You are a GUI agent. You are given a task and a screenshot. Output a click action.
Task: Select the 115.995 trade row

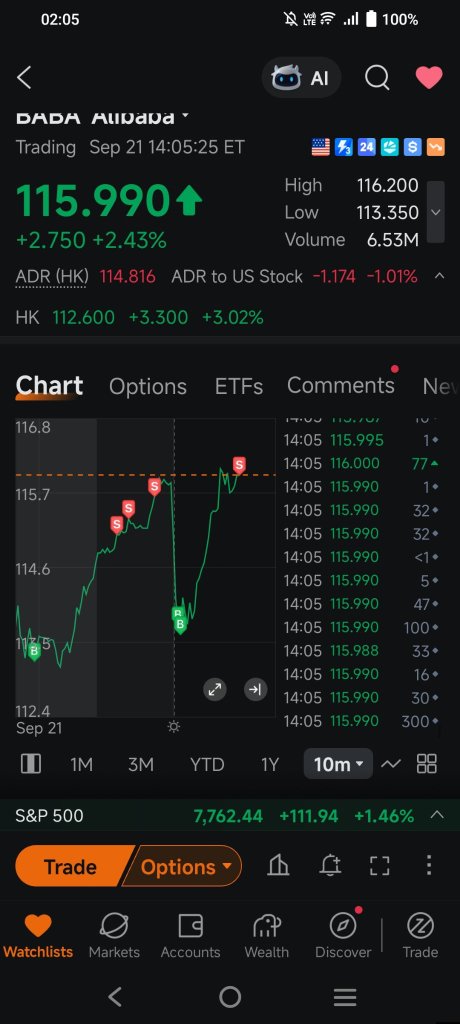pos(361,440)
